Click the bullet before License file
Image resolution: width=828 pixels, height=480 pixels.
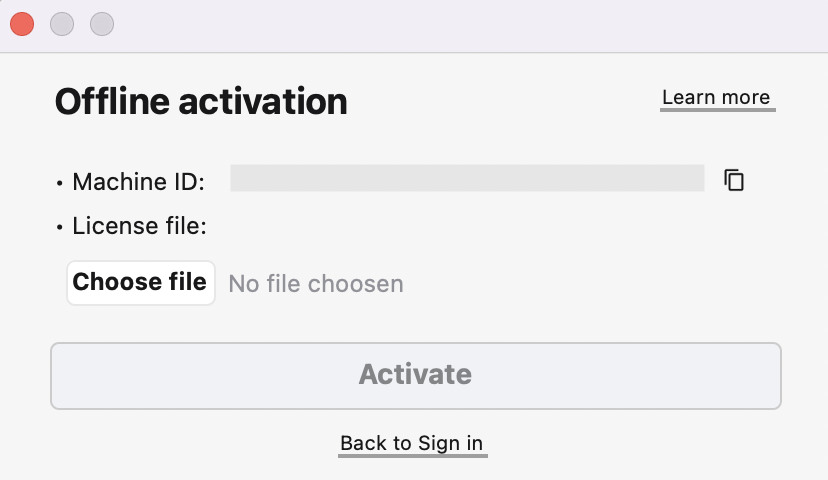click(x=60, y=227)
